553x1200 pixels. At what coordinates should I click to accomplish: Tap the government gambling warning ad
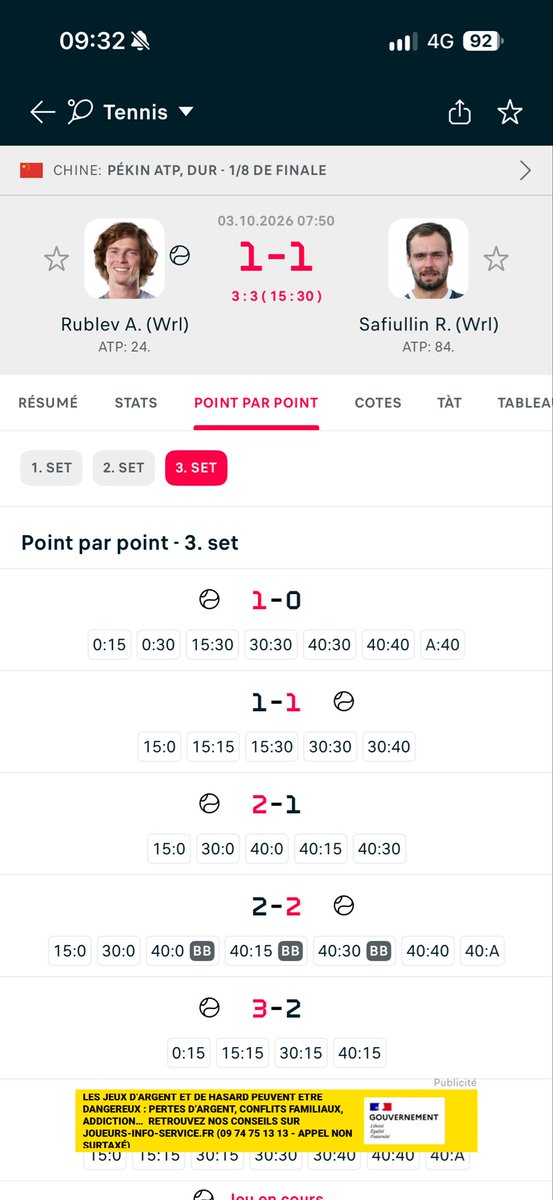pyautogui.click(x=276, y=1119)
